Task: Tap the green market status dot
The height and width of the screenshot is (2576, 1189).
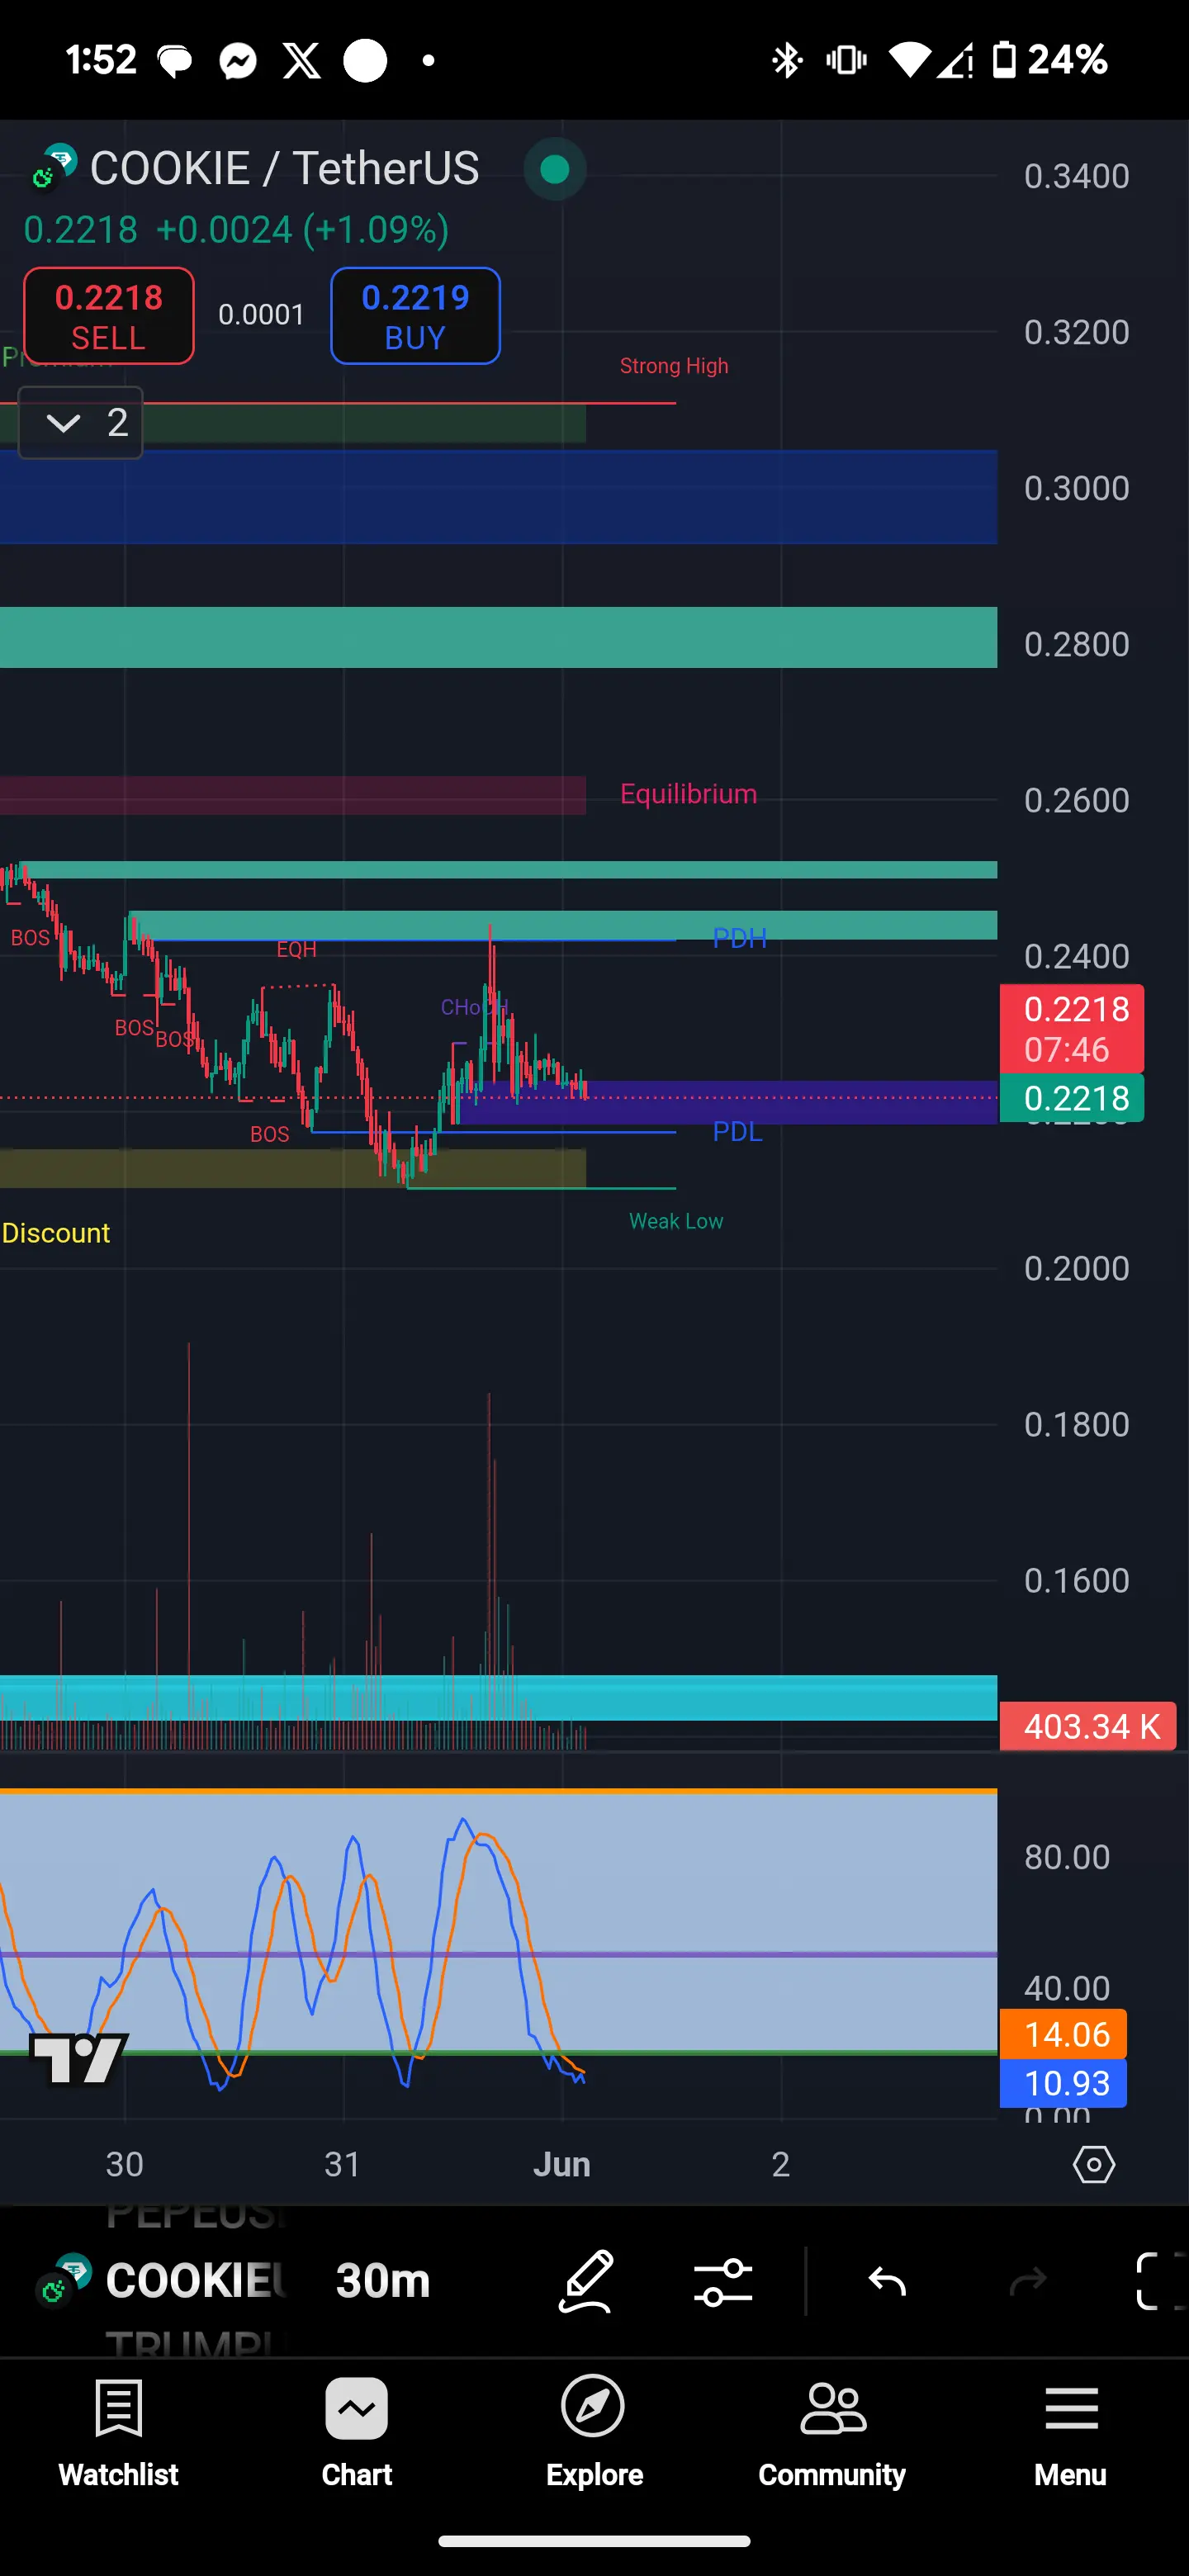Action: 555,169
